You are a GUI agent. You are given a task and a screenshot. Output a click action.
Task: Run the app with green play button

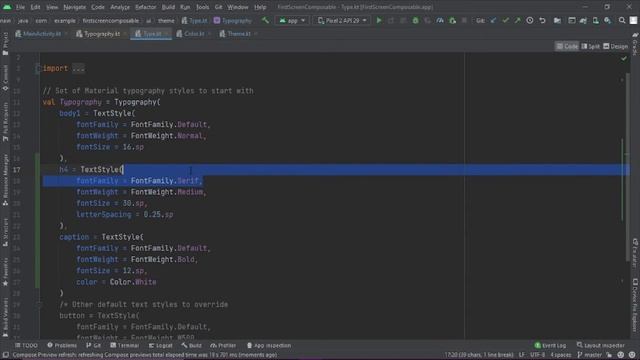point(379,20)
